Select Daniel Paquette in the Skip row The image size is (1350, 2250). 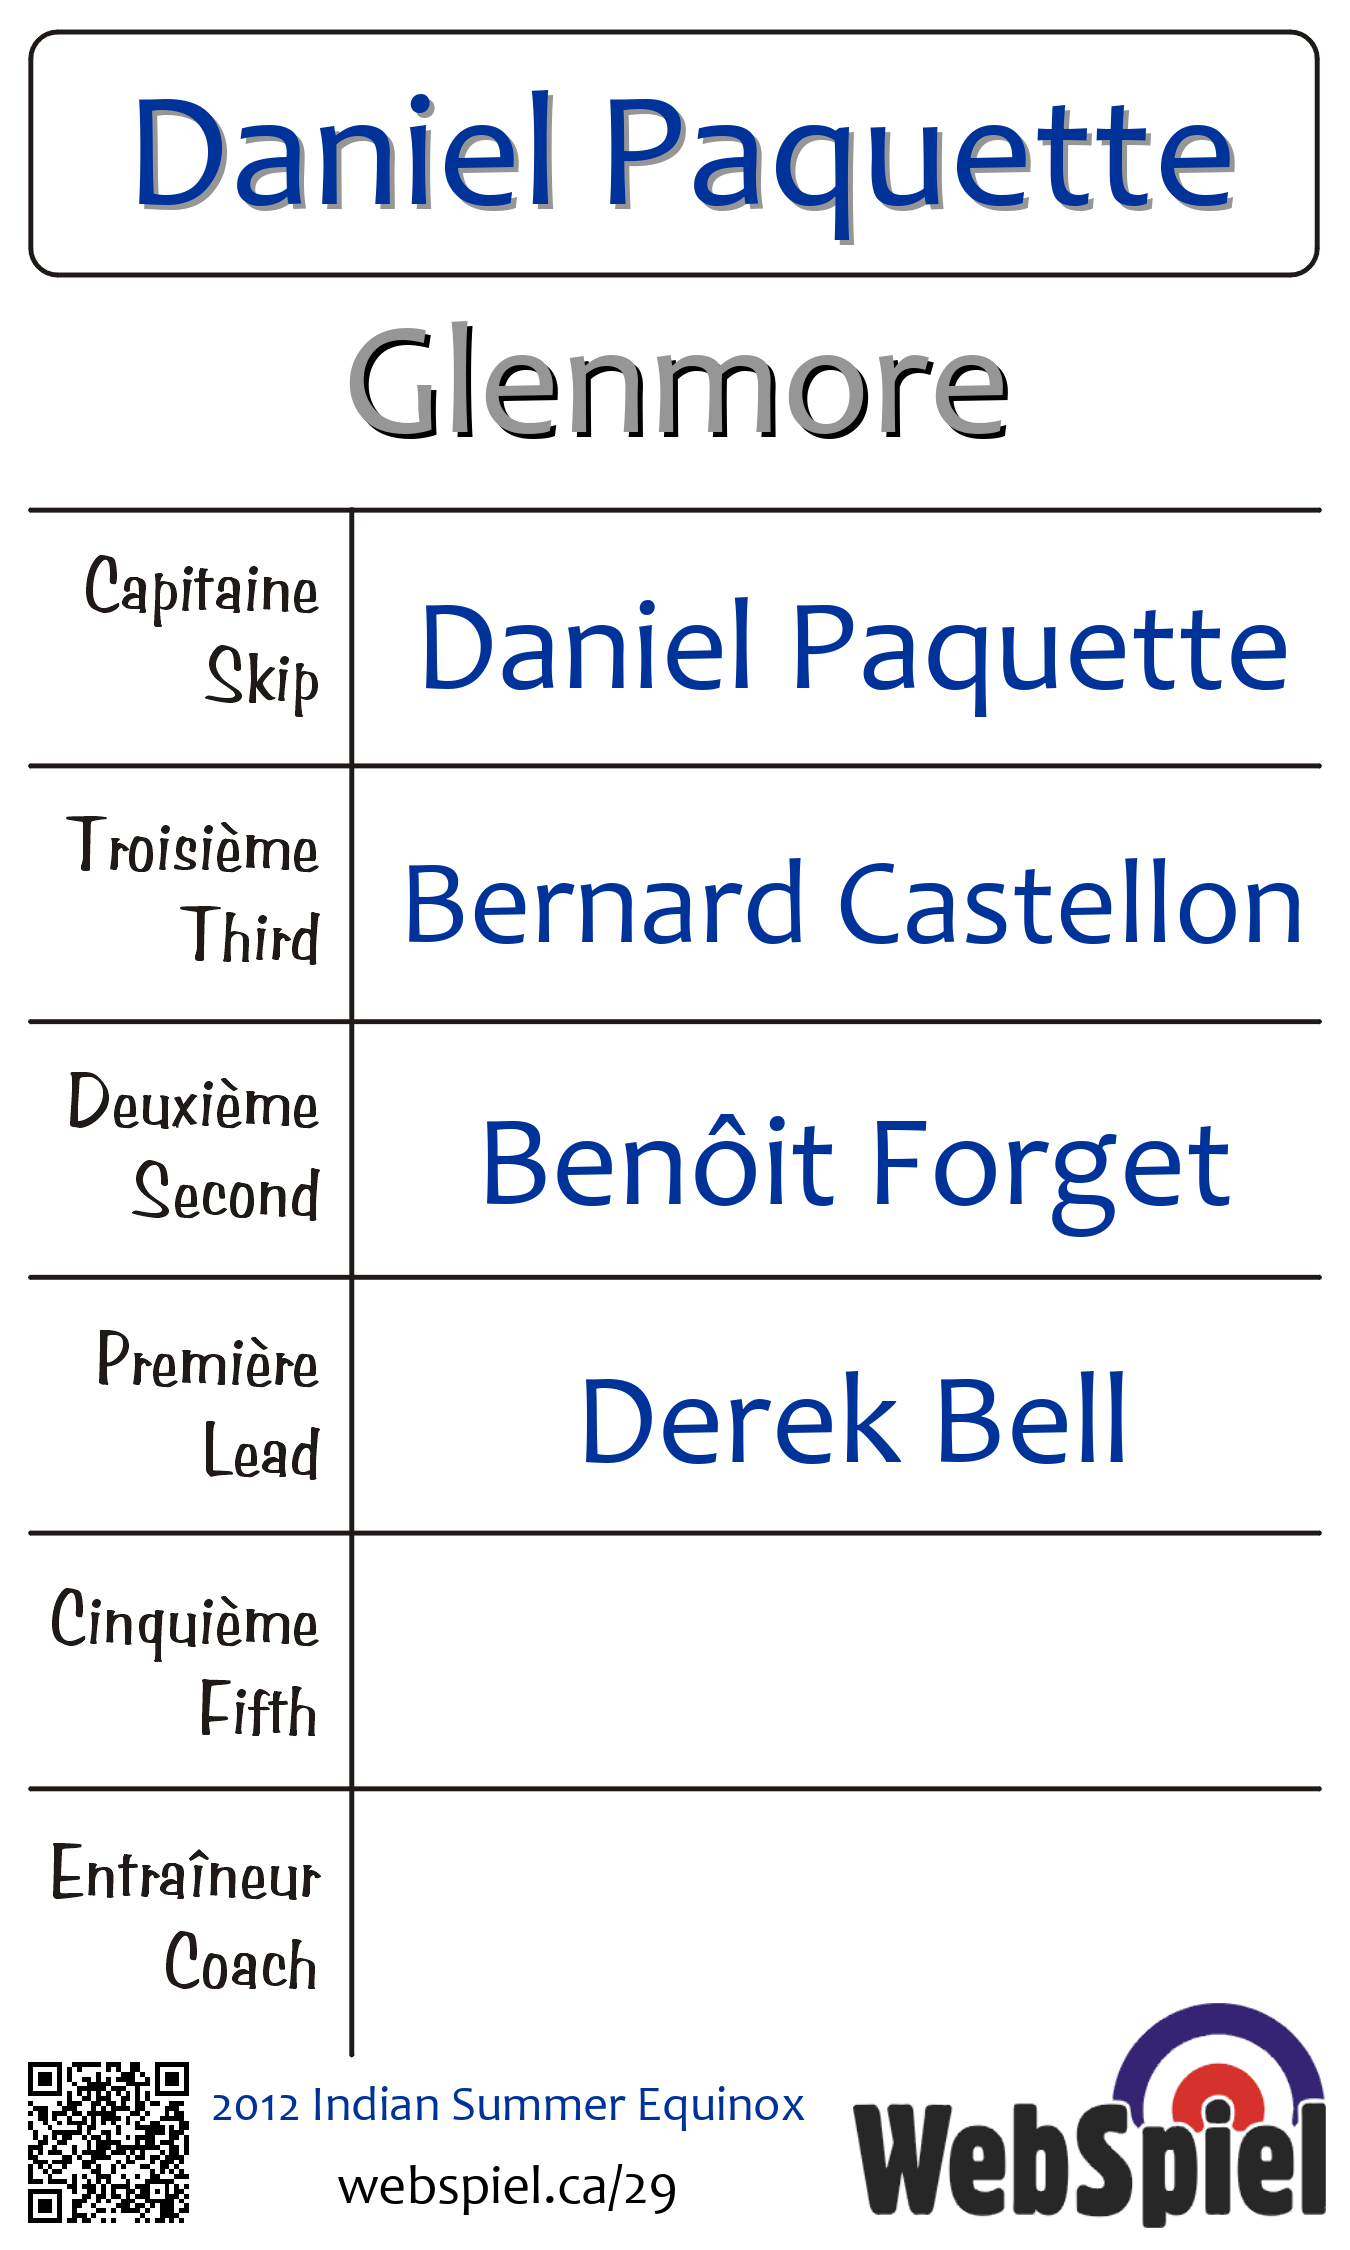[854, 648]
